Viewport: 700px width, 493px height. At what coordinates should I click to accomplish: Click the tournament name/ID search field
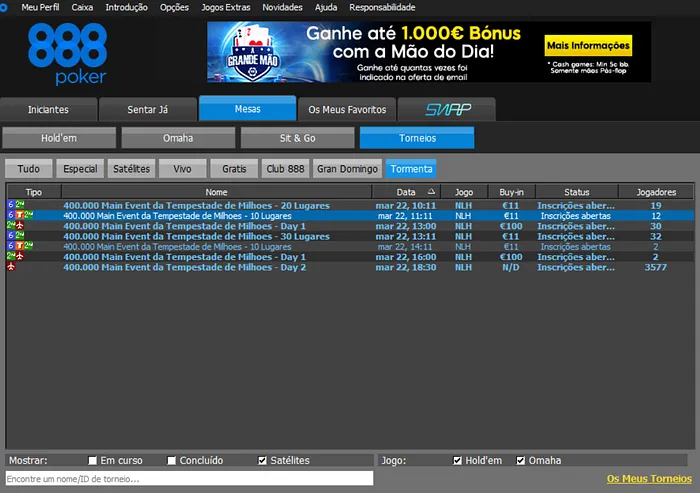pyautogui.click(x=189, y=479)
